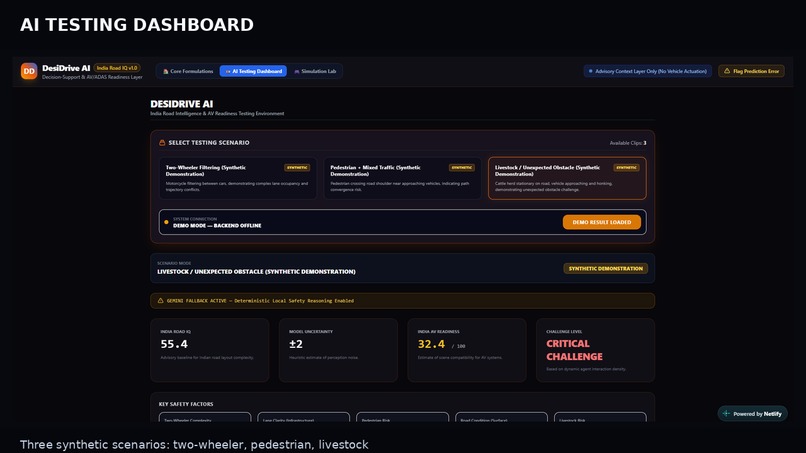Click the Key Safety Factors heading
This screenshot has width=806, height=453.
click(x=186, y=404)
